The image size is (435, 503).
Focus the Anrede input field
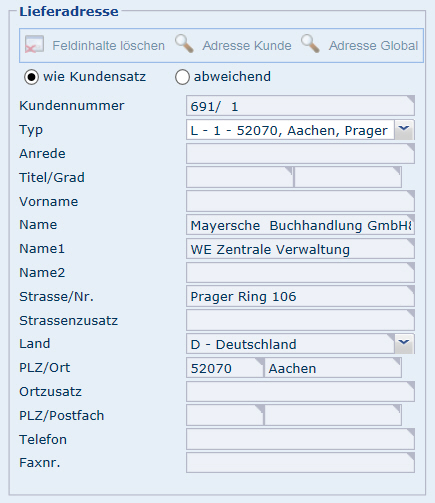pyautogui.click(x=300, y=154)
